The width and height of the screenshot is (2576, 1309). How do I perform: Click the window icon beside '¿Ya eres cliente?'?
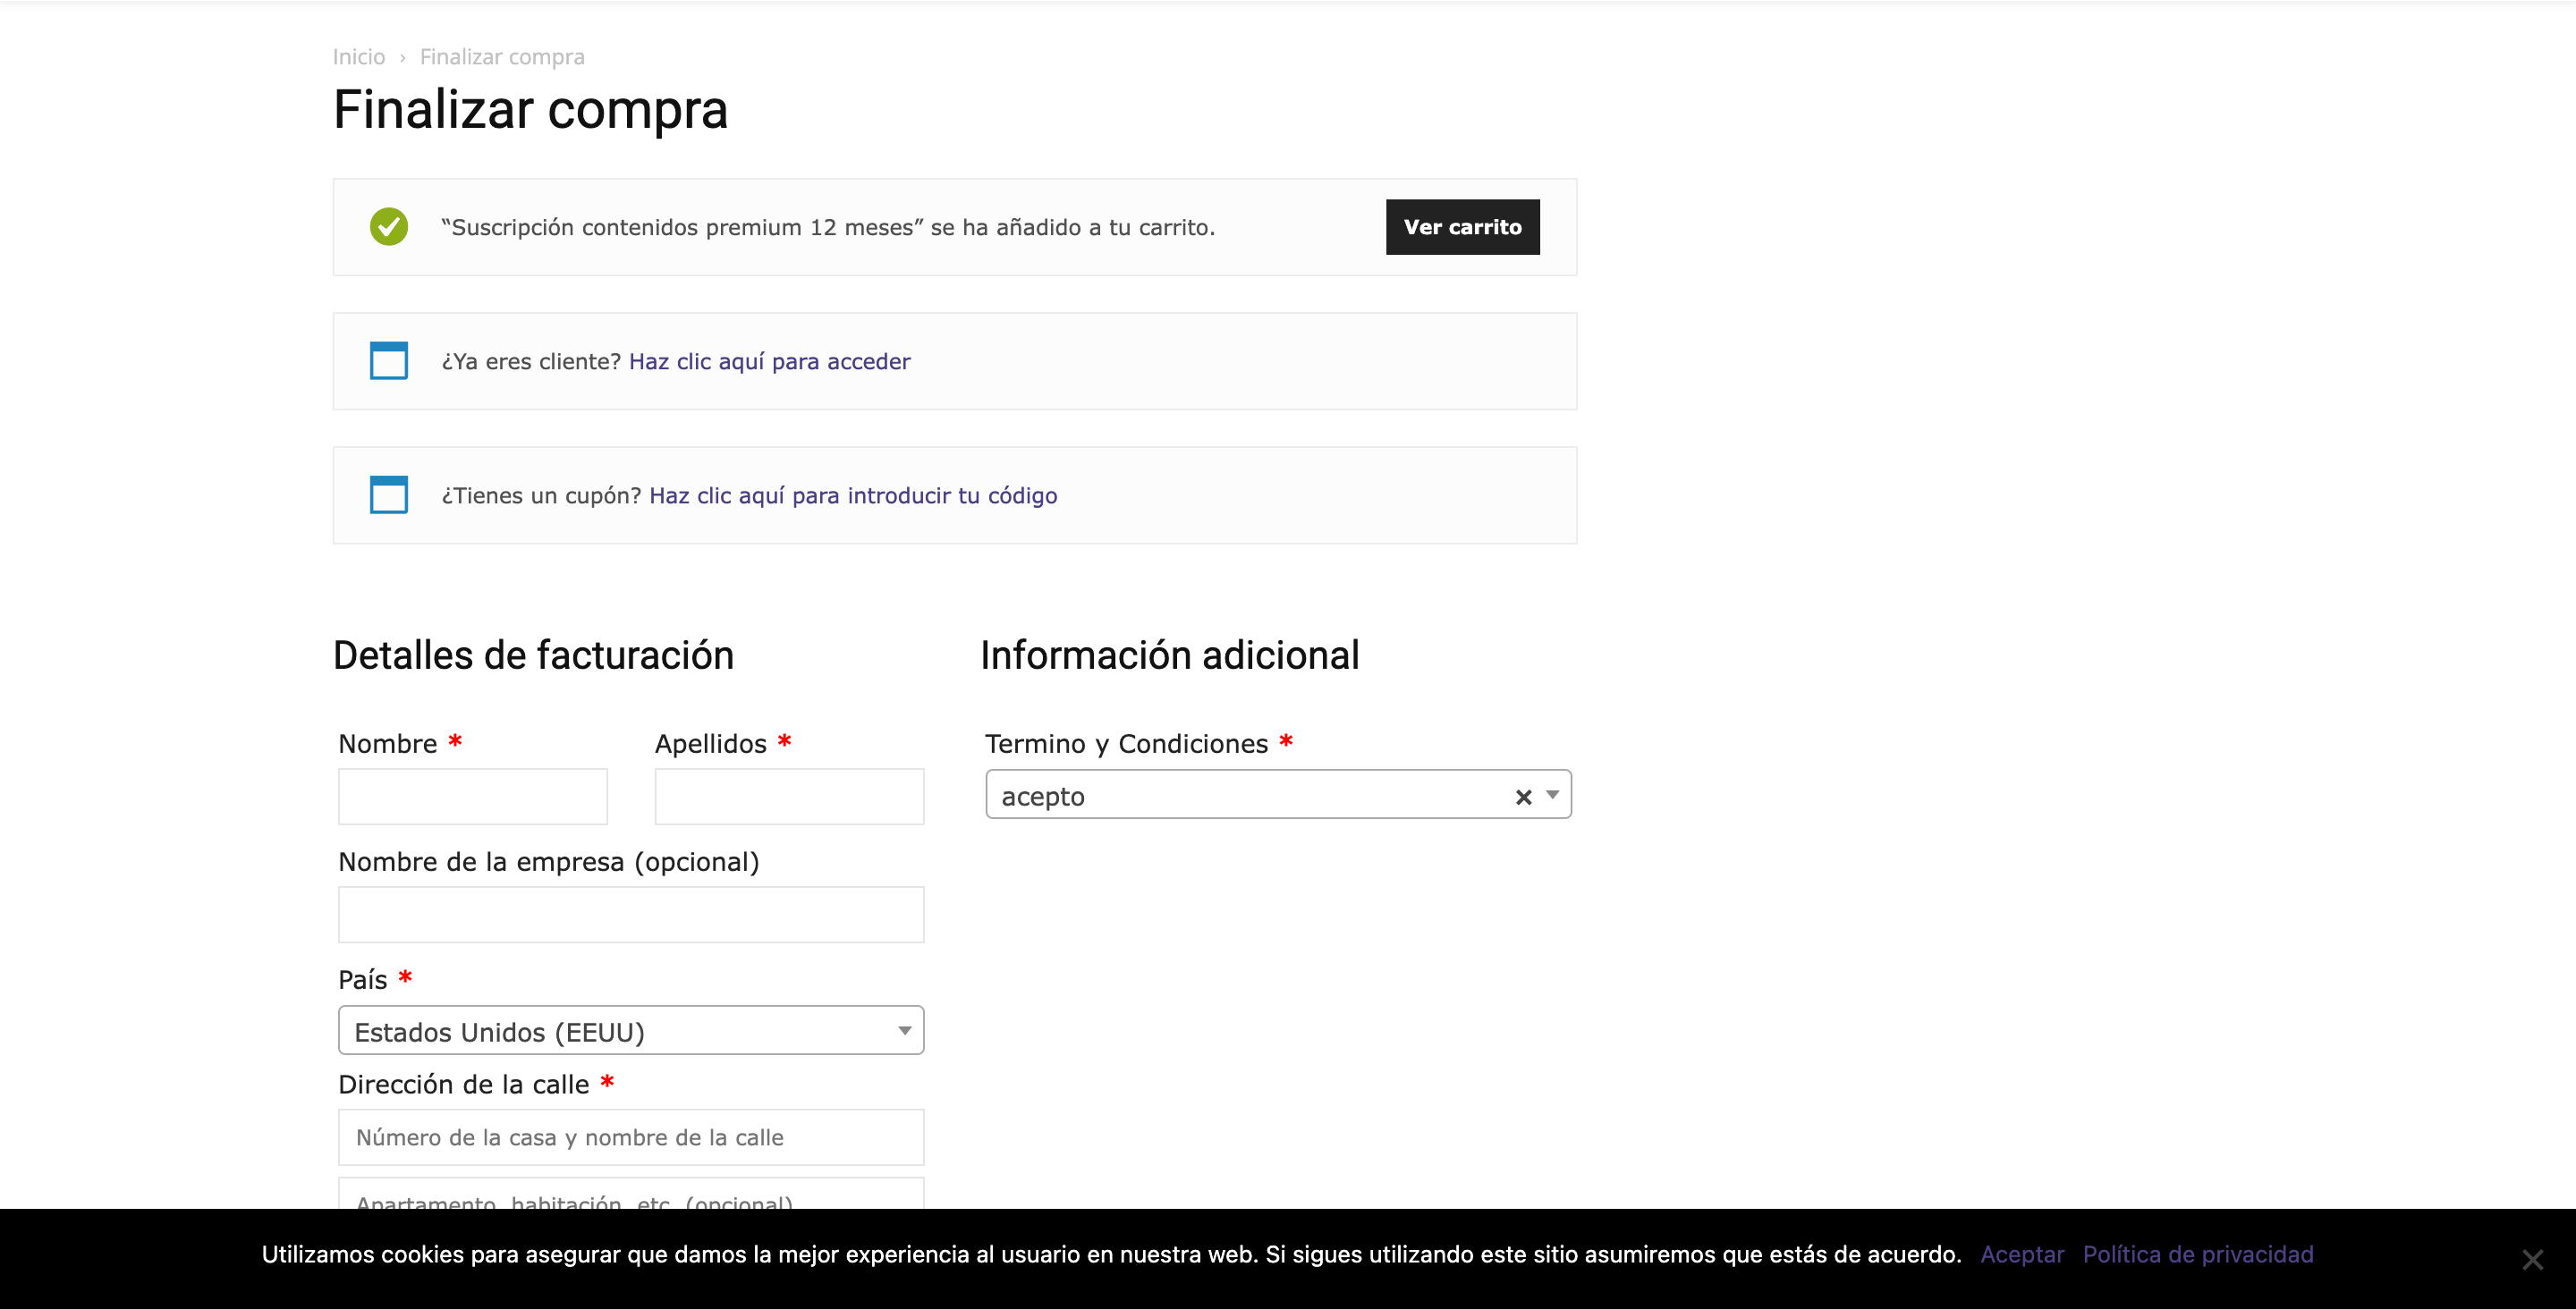click(x=389, y=361)
